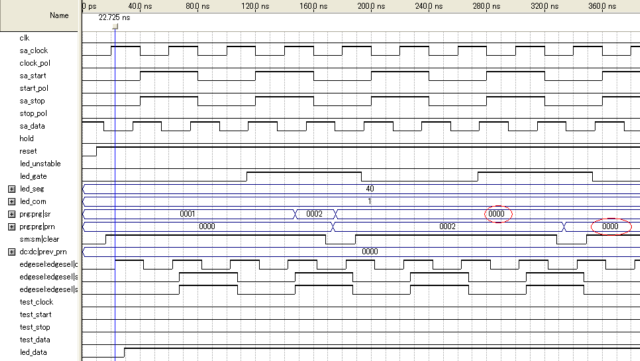Click the 0002 value segment in sr waveform
Screen dimensions: 640x361
[314, 214]
